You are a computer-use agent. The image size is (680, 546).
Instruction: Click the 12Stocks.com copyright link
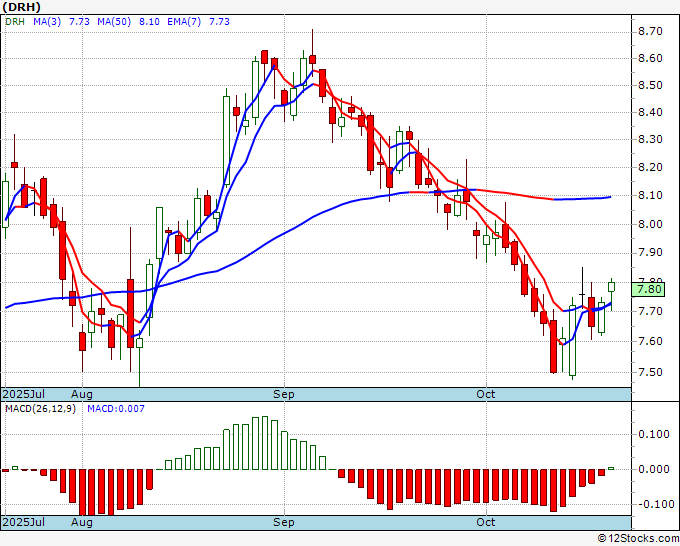[x=638, y=539]
